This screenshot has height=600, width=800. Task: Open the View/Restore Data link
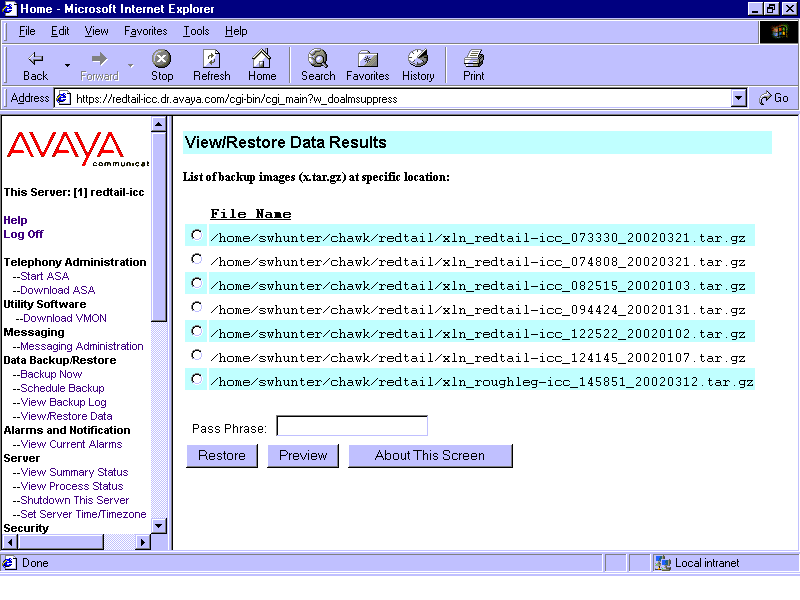pyautogui.click(x=66, y=416)
